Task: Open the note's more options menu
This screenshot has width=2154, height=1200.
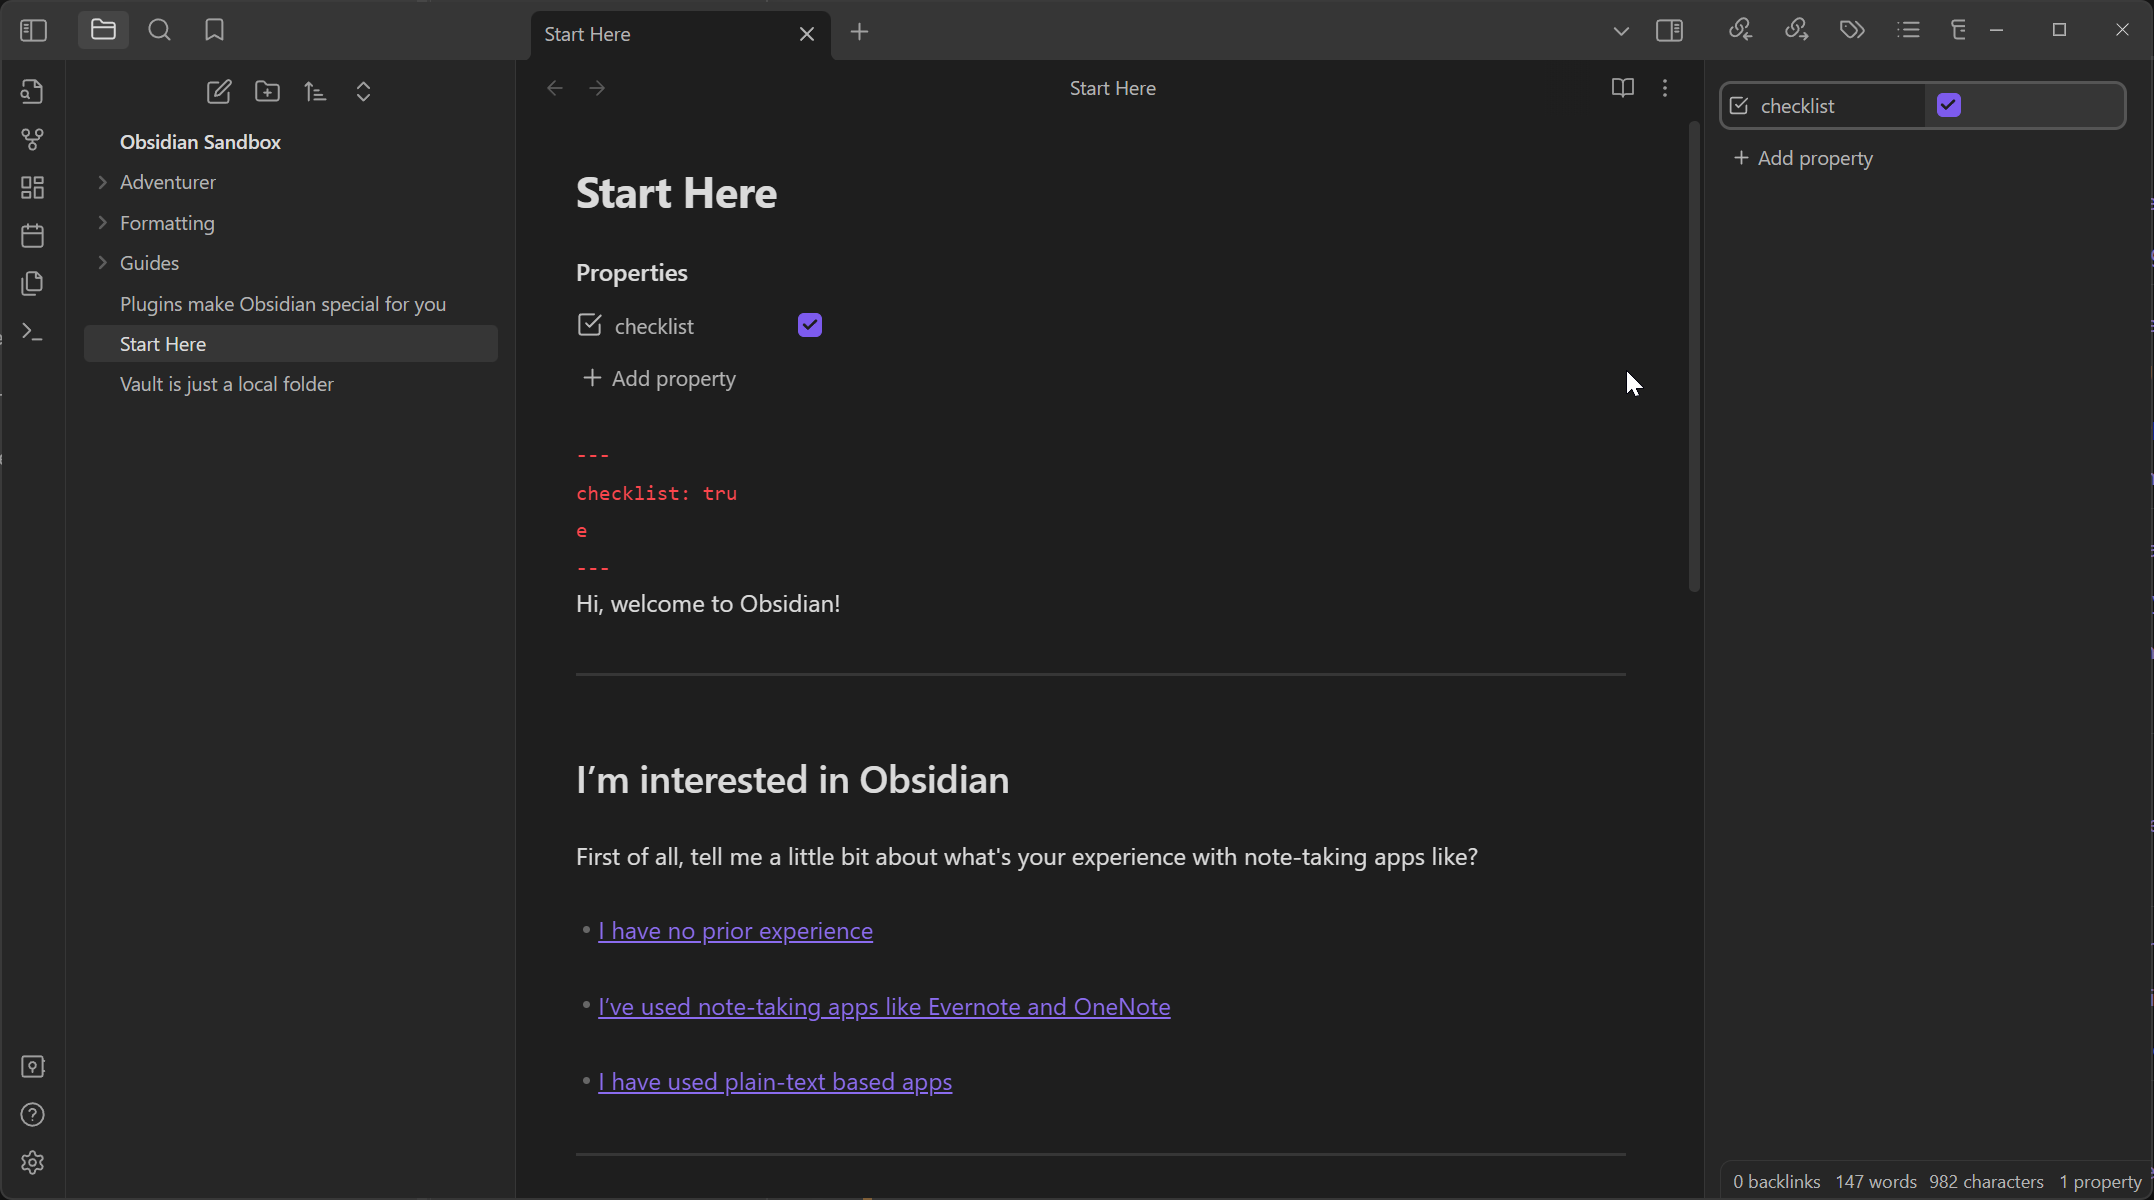Action: click(1665, 88)
